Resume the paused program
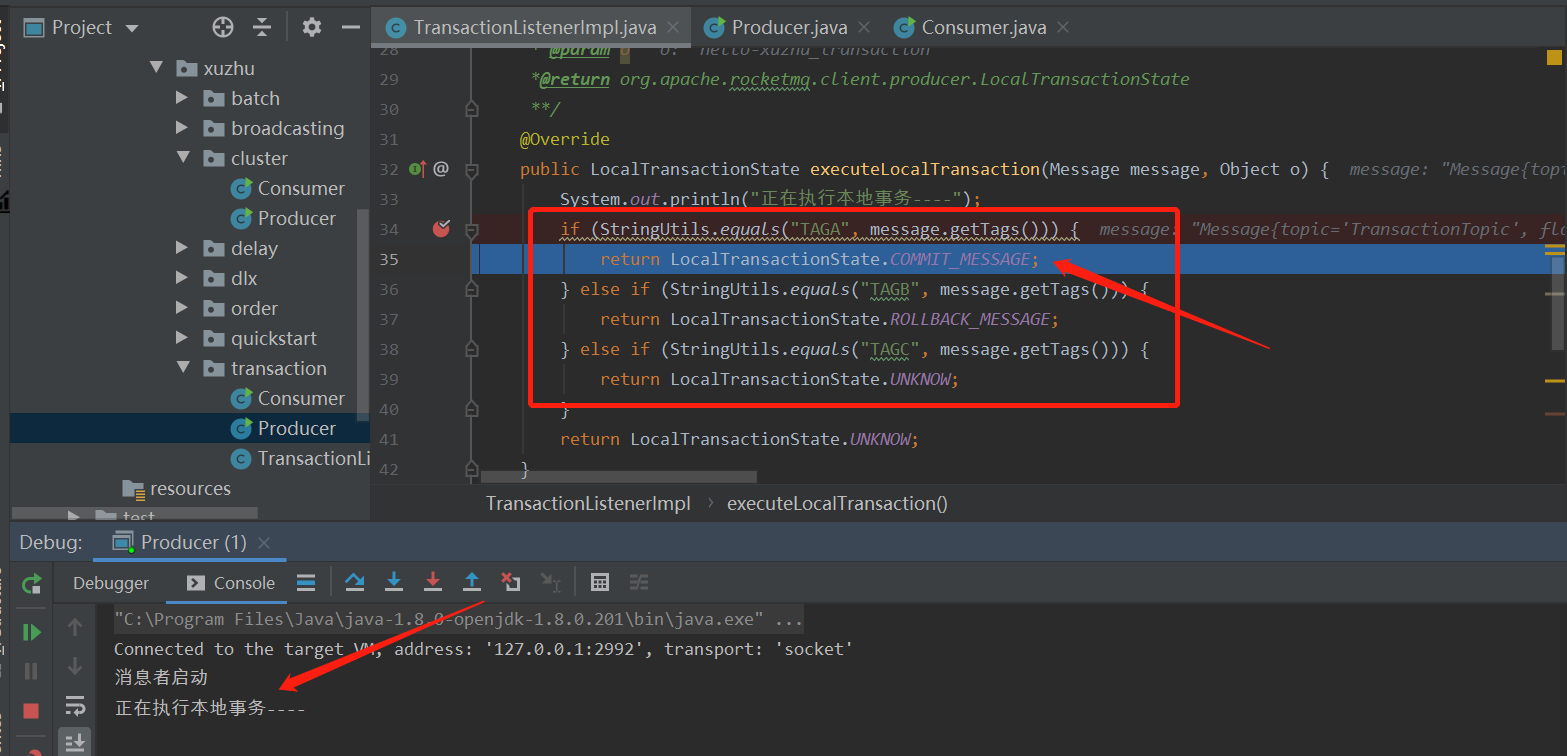This screenshot has width=1567, height=756. tap(32, 632)
